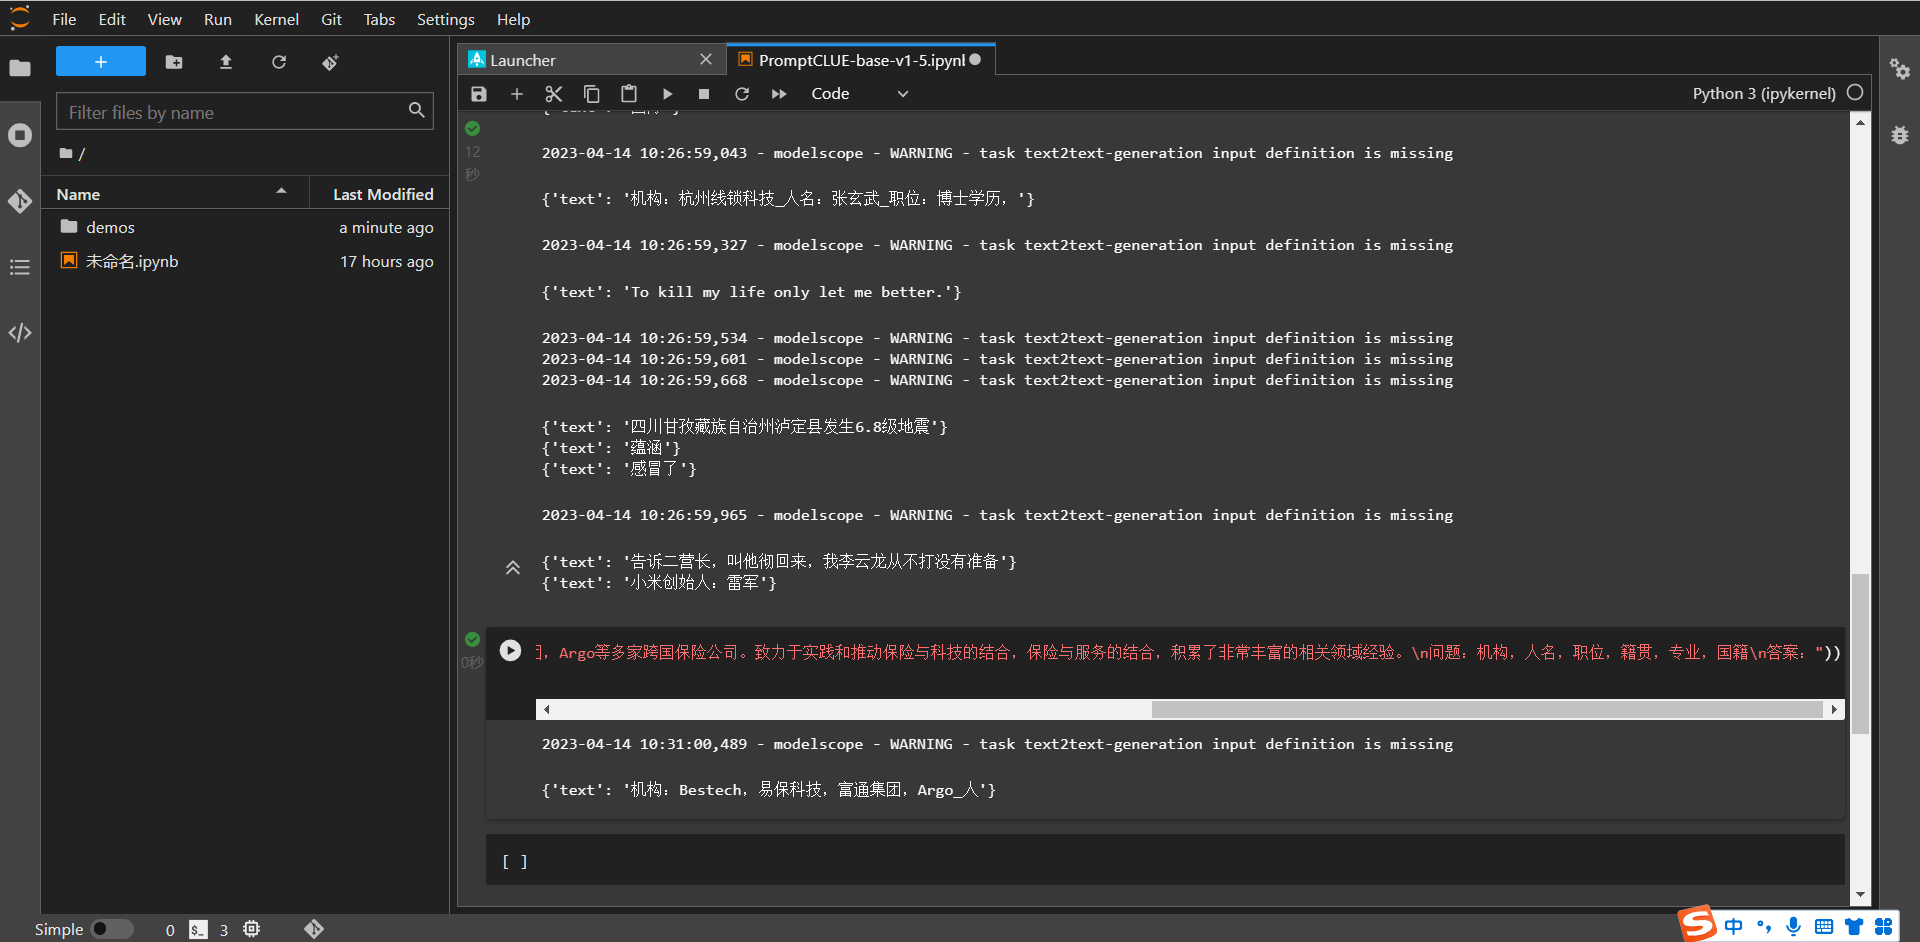Select the PromptCLUE-base-v1-5.ipynb tab
This screenshot has height=942, width=1920.
click(x=861, y=60)
